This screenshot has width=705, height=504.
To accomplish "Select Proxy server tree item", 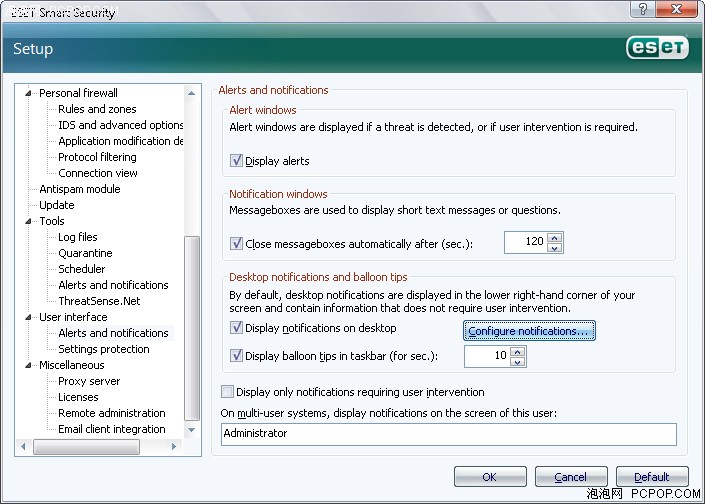I will [89, 381].
